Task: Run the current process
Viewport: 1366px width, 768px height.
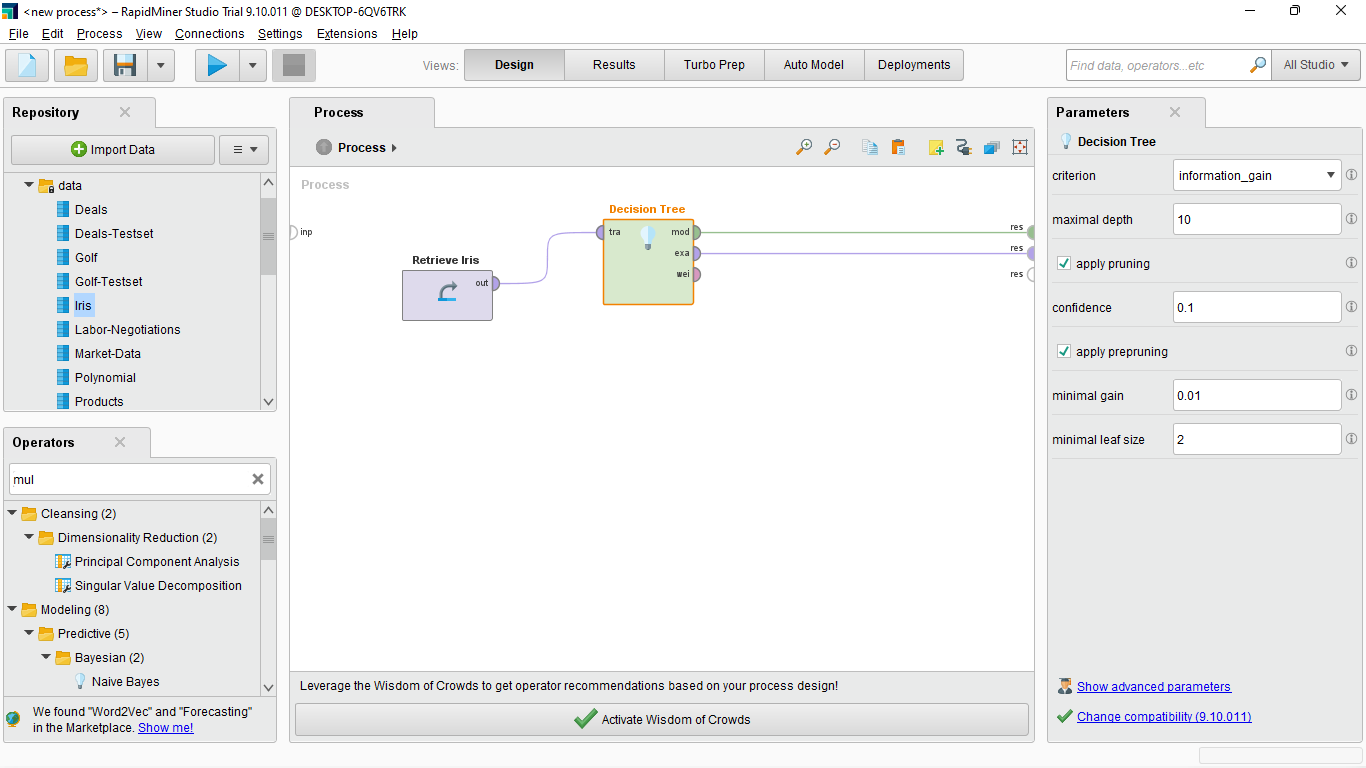Action: click(217, 65)
